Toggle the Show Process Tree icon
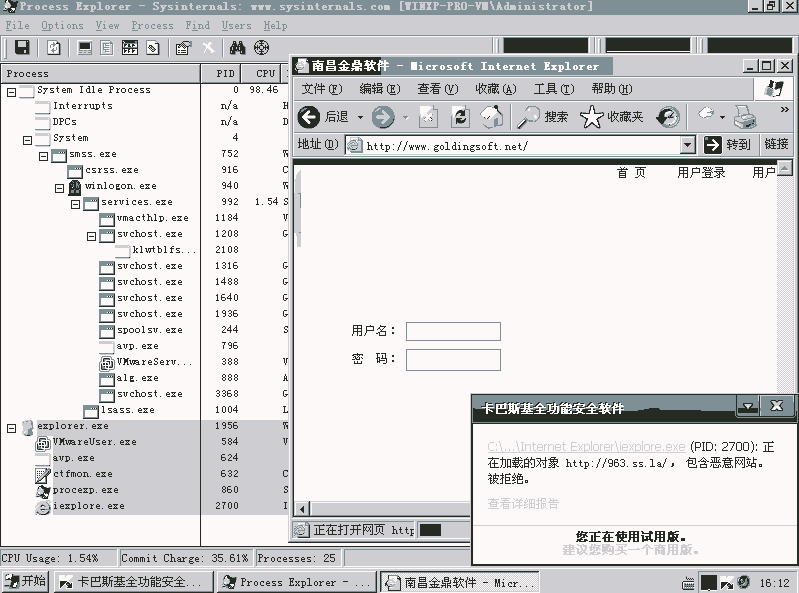799x593 pixels. pos(107,48)
